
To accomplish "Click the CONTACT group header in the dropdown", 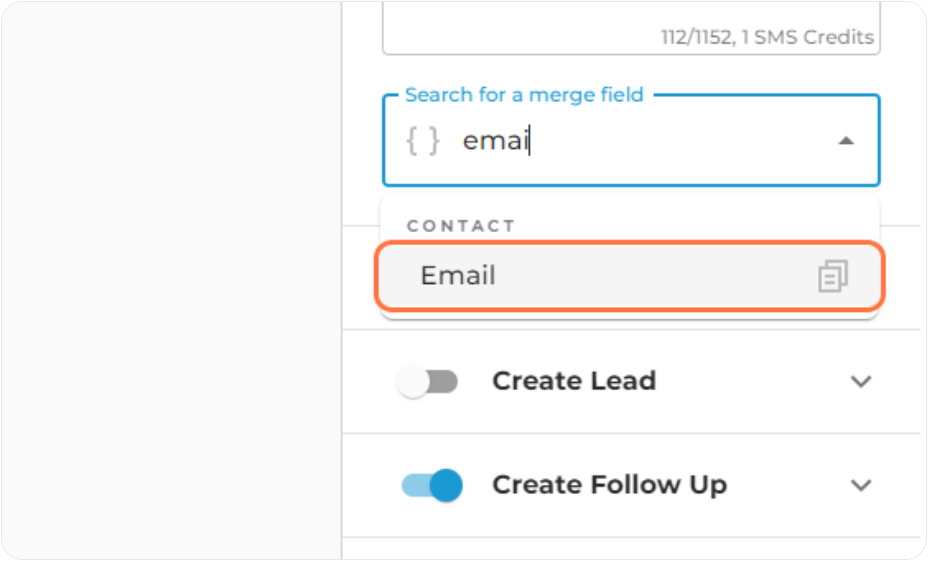I will (461, 226).
